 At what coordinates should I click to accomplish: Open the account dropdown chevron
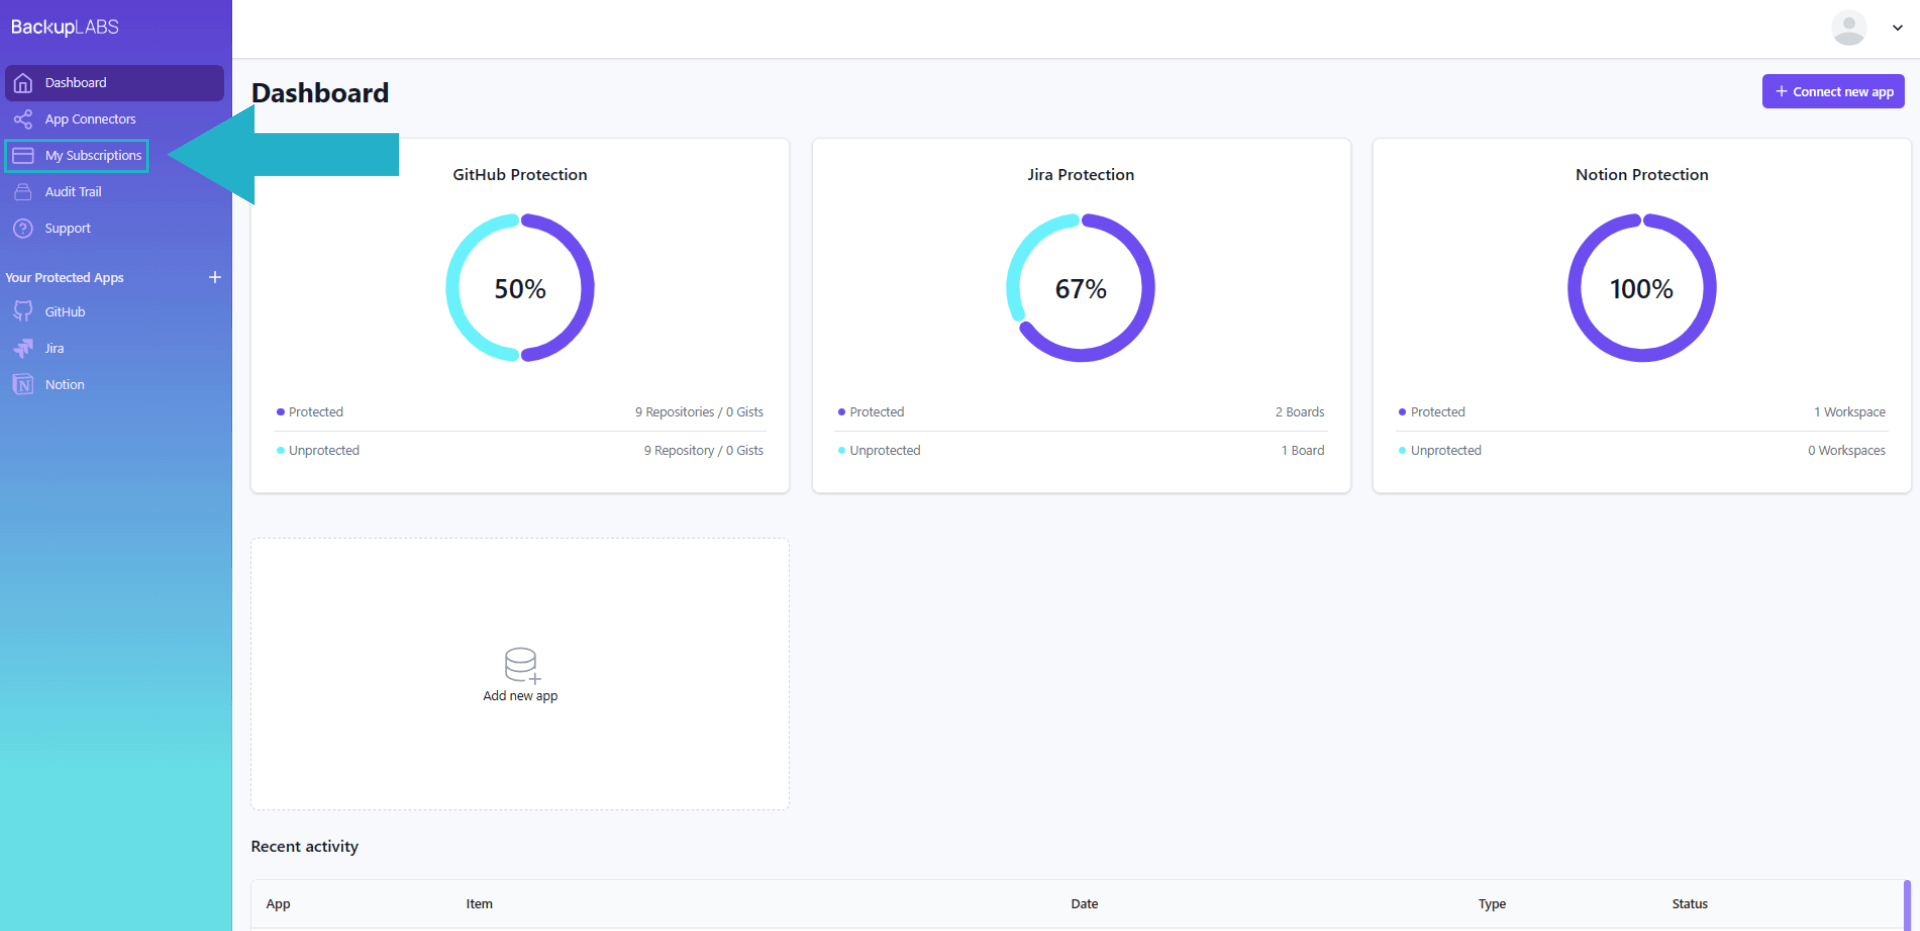coord(1897,28)
